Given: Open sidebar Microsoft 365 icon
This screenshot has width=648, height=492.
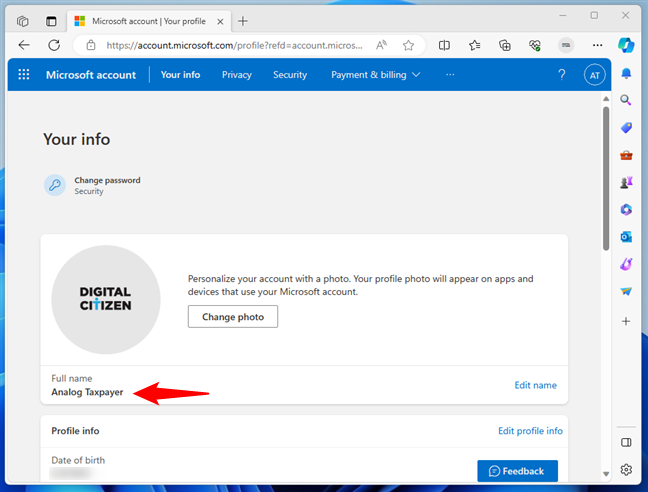Looking at the screenshot, I should pyautogui.click(x=626, y=209).
